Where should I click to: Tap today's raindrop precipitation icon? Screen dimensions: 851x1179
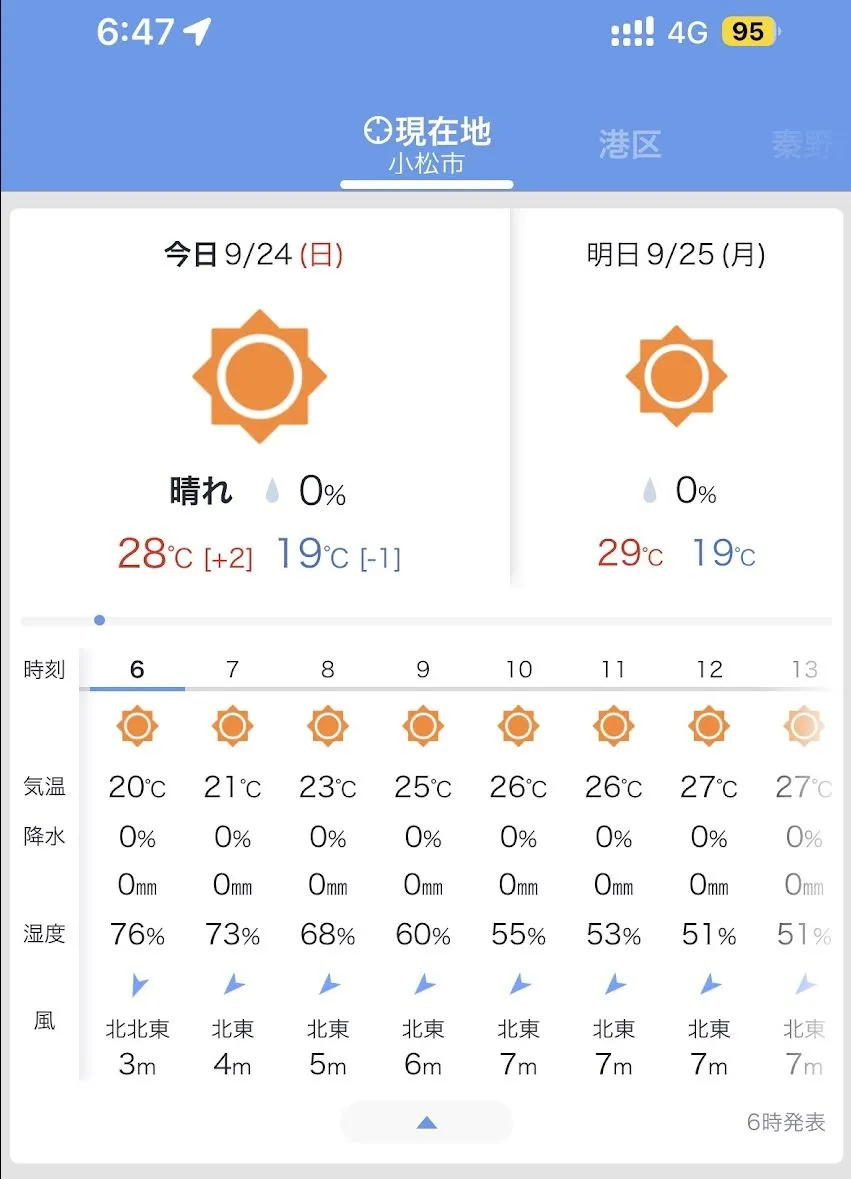pos(272,491)
